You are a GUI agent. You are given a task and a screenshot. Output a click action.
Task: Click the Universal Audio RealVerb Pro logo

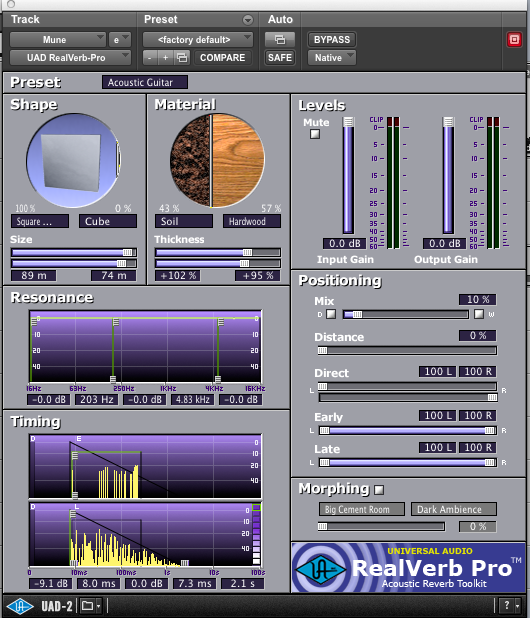tap(408, 567)
